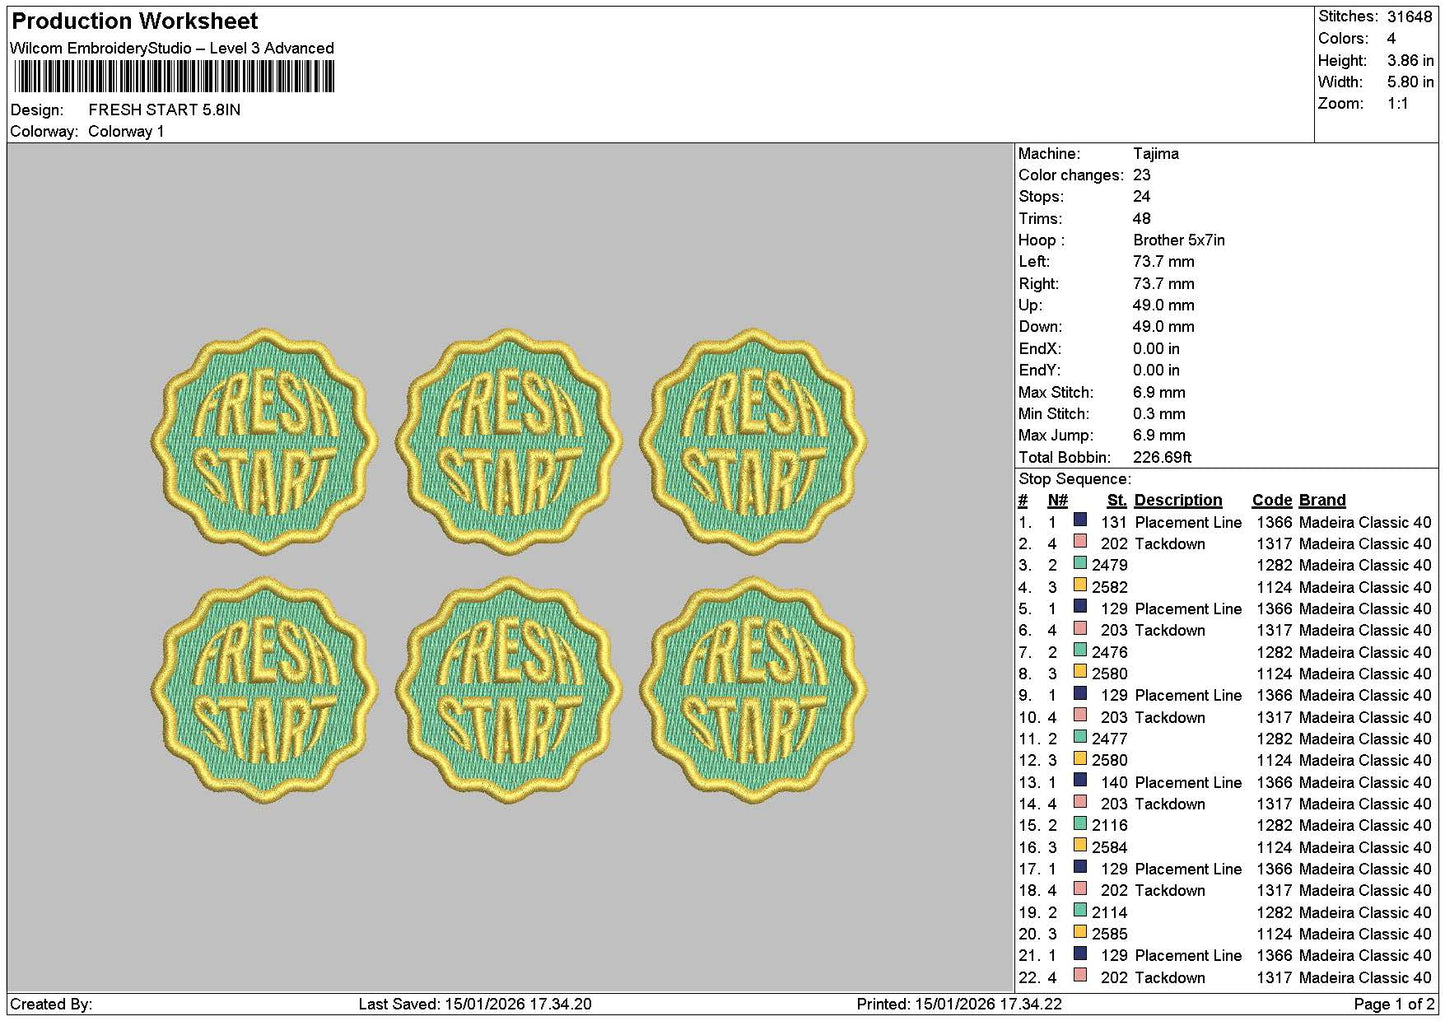Click the barcode under the worksheet title
The width and height of the screenshot is (1445, 1021).
pyautogui.click(x=174, y=77)
